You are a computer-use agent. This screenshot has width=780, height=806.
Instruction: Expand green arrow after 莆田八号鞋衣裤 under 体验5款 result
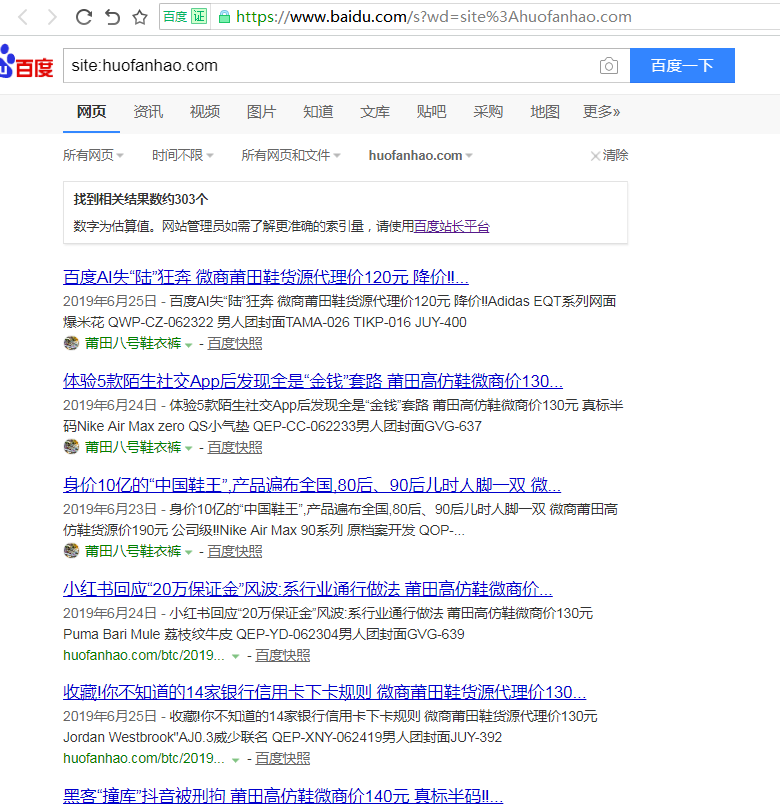[x=189, y=449]
